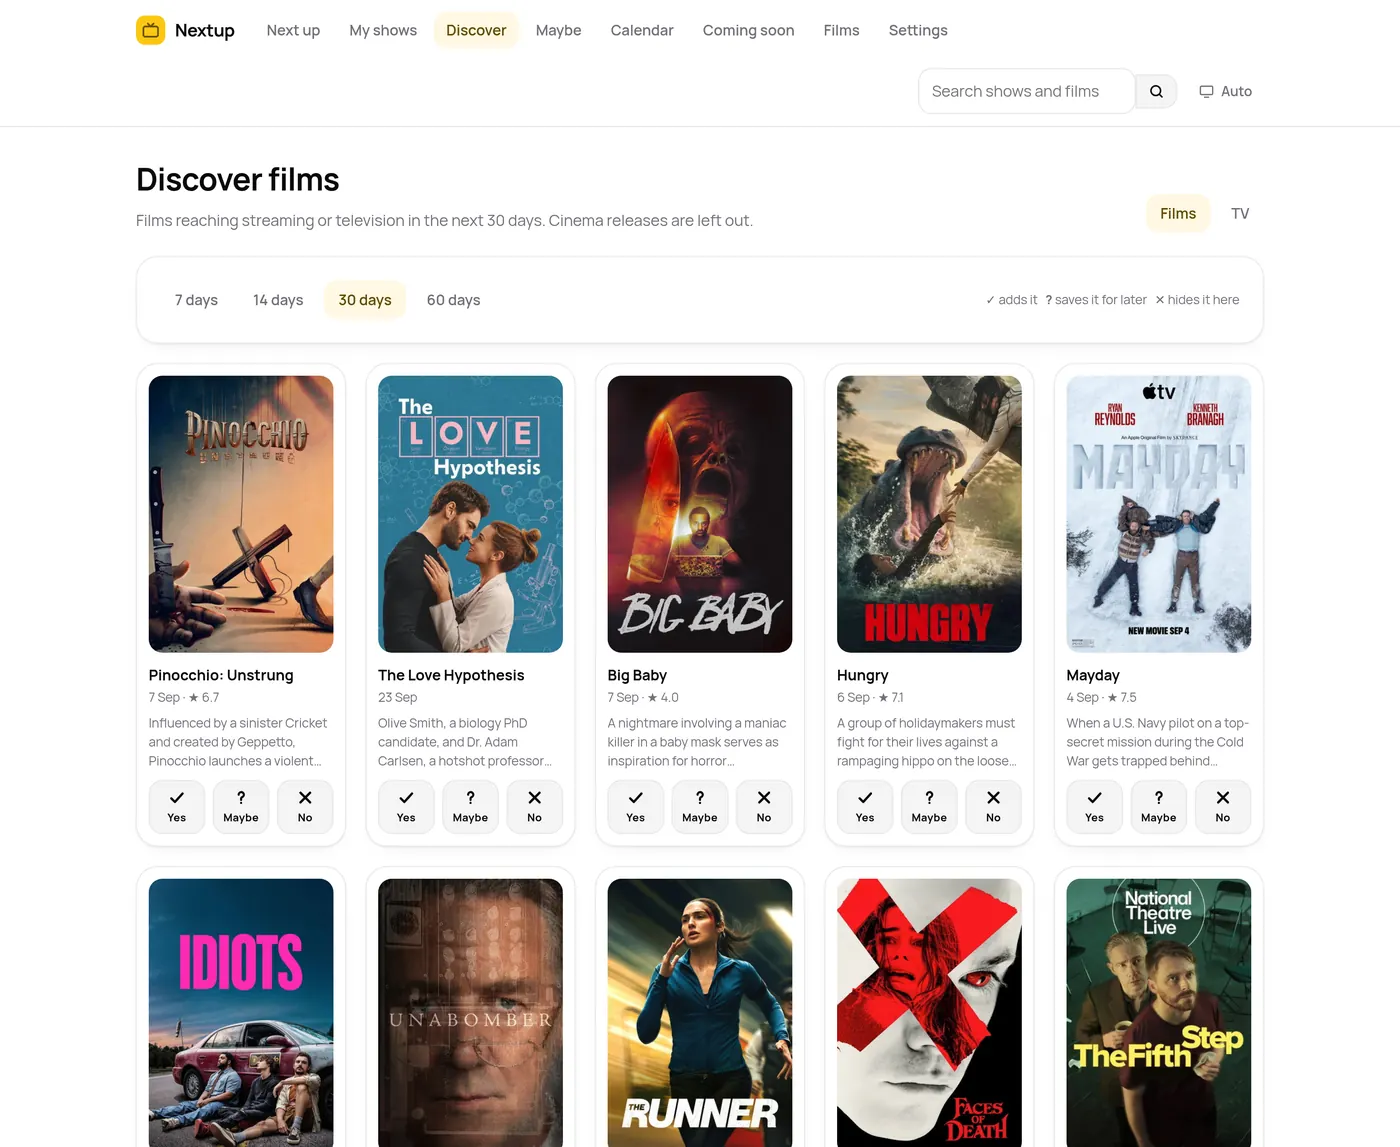Click the Hungry title text
This screenshot has height=1147, width=1400.
(x=863, y=675)
